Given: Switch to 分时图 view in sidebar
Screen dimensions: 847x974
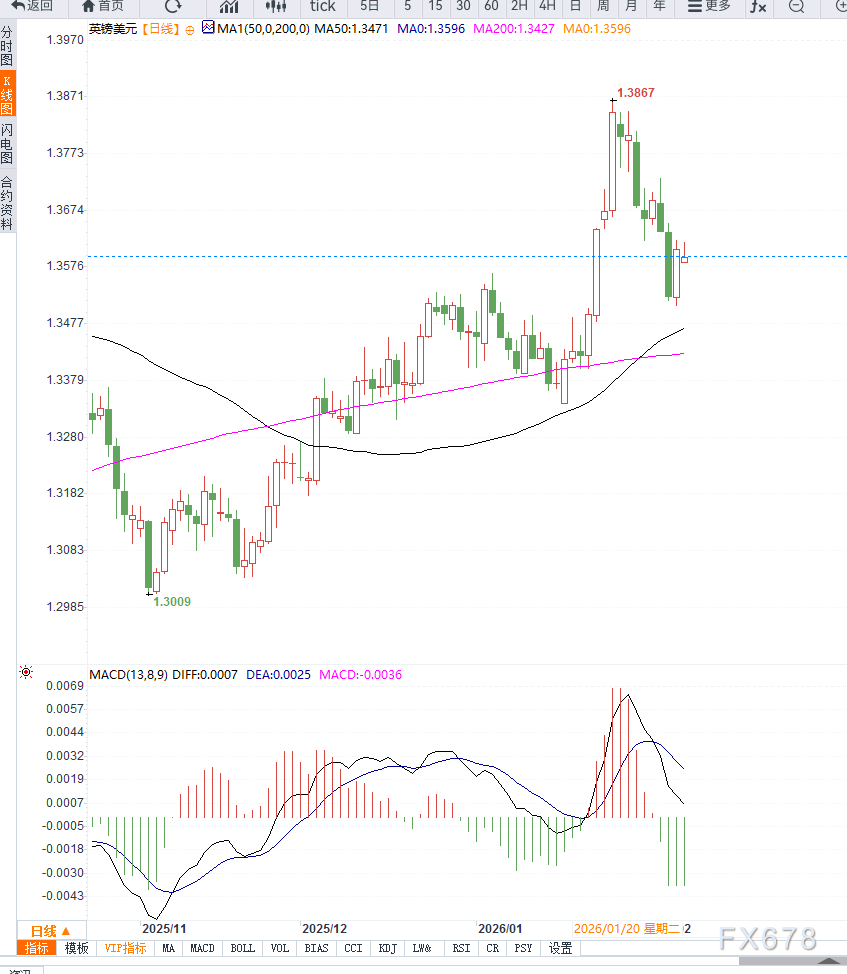Looking at the screenshot, I should (7, 47).
